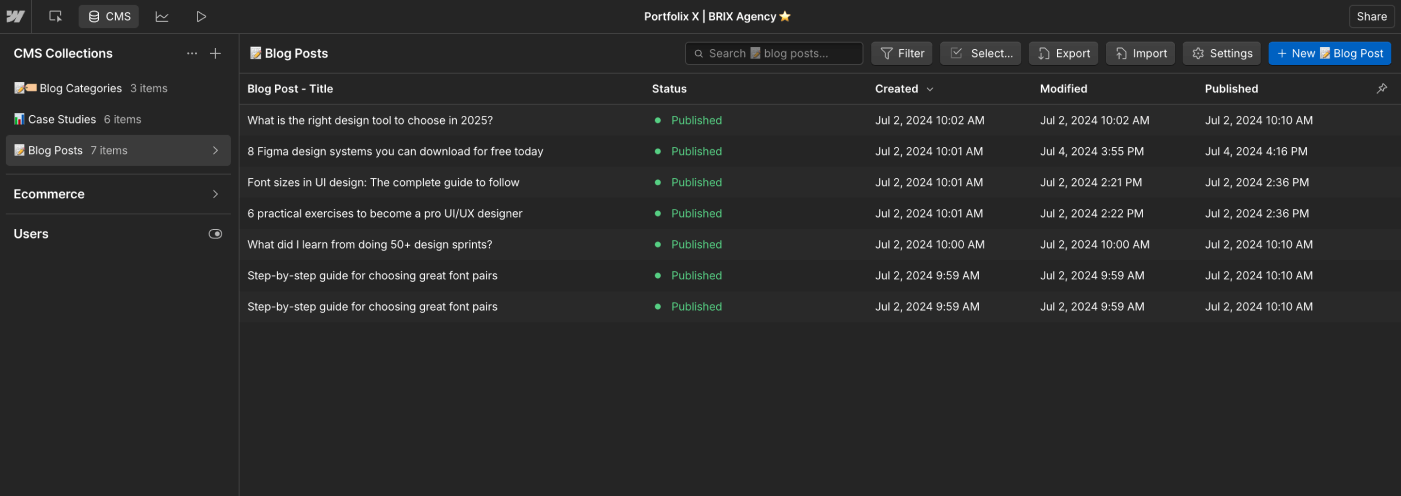Click Published status of the 50+ design sprints post

[x=688, y=244]
